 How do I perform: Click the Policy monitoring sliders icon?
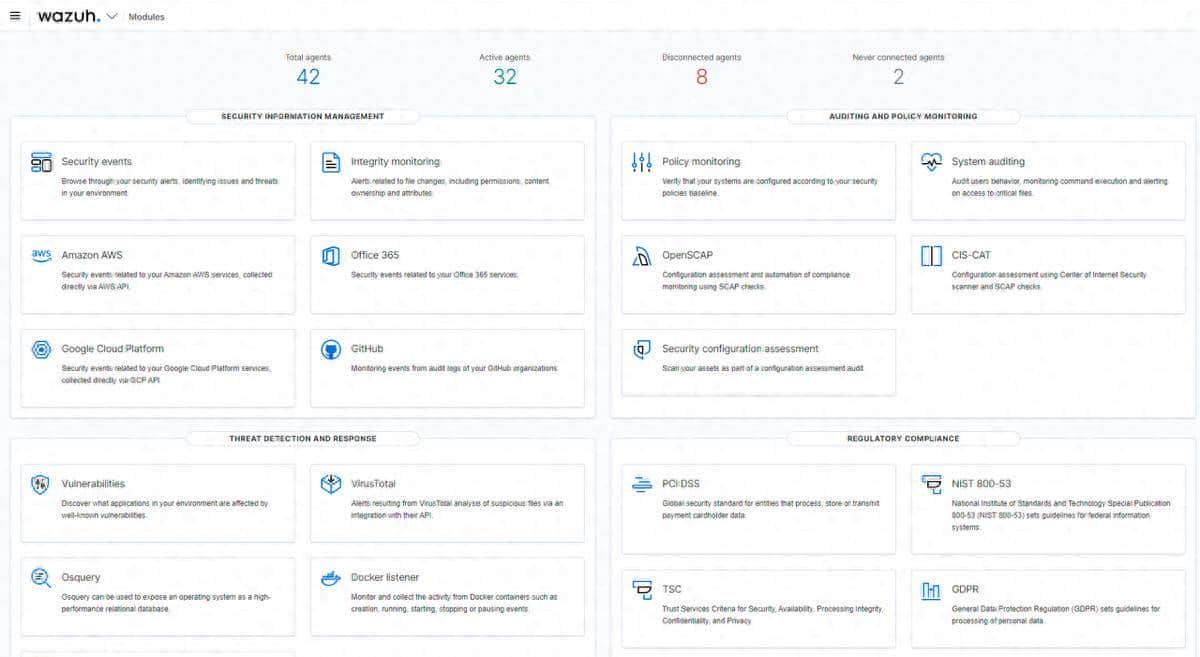(641, 162)
